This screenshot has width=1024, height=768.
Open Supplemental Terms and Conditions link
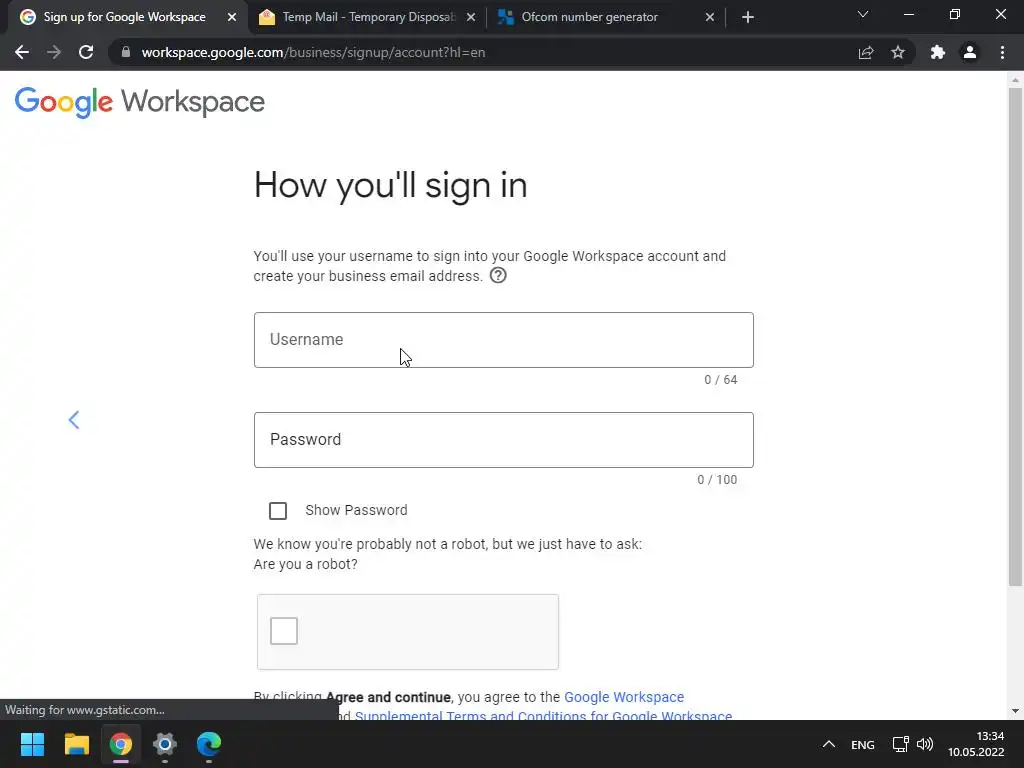coord(543,716)
